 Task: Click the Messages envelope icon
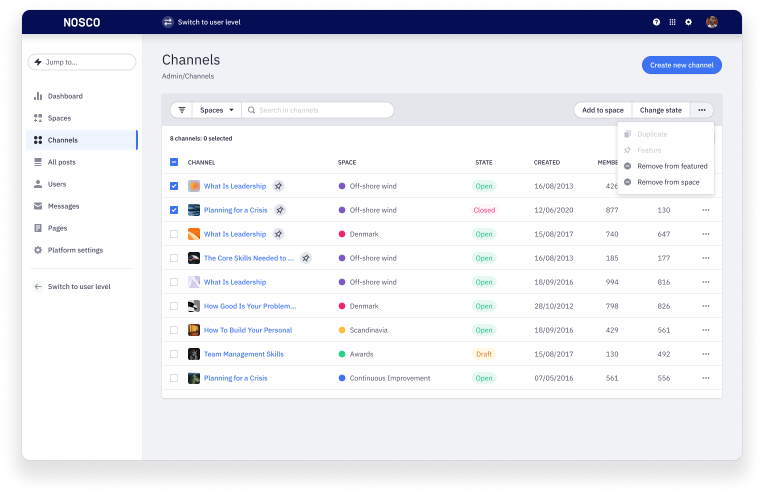[38, 206]
